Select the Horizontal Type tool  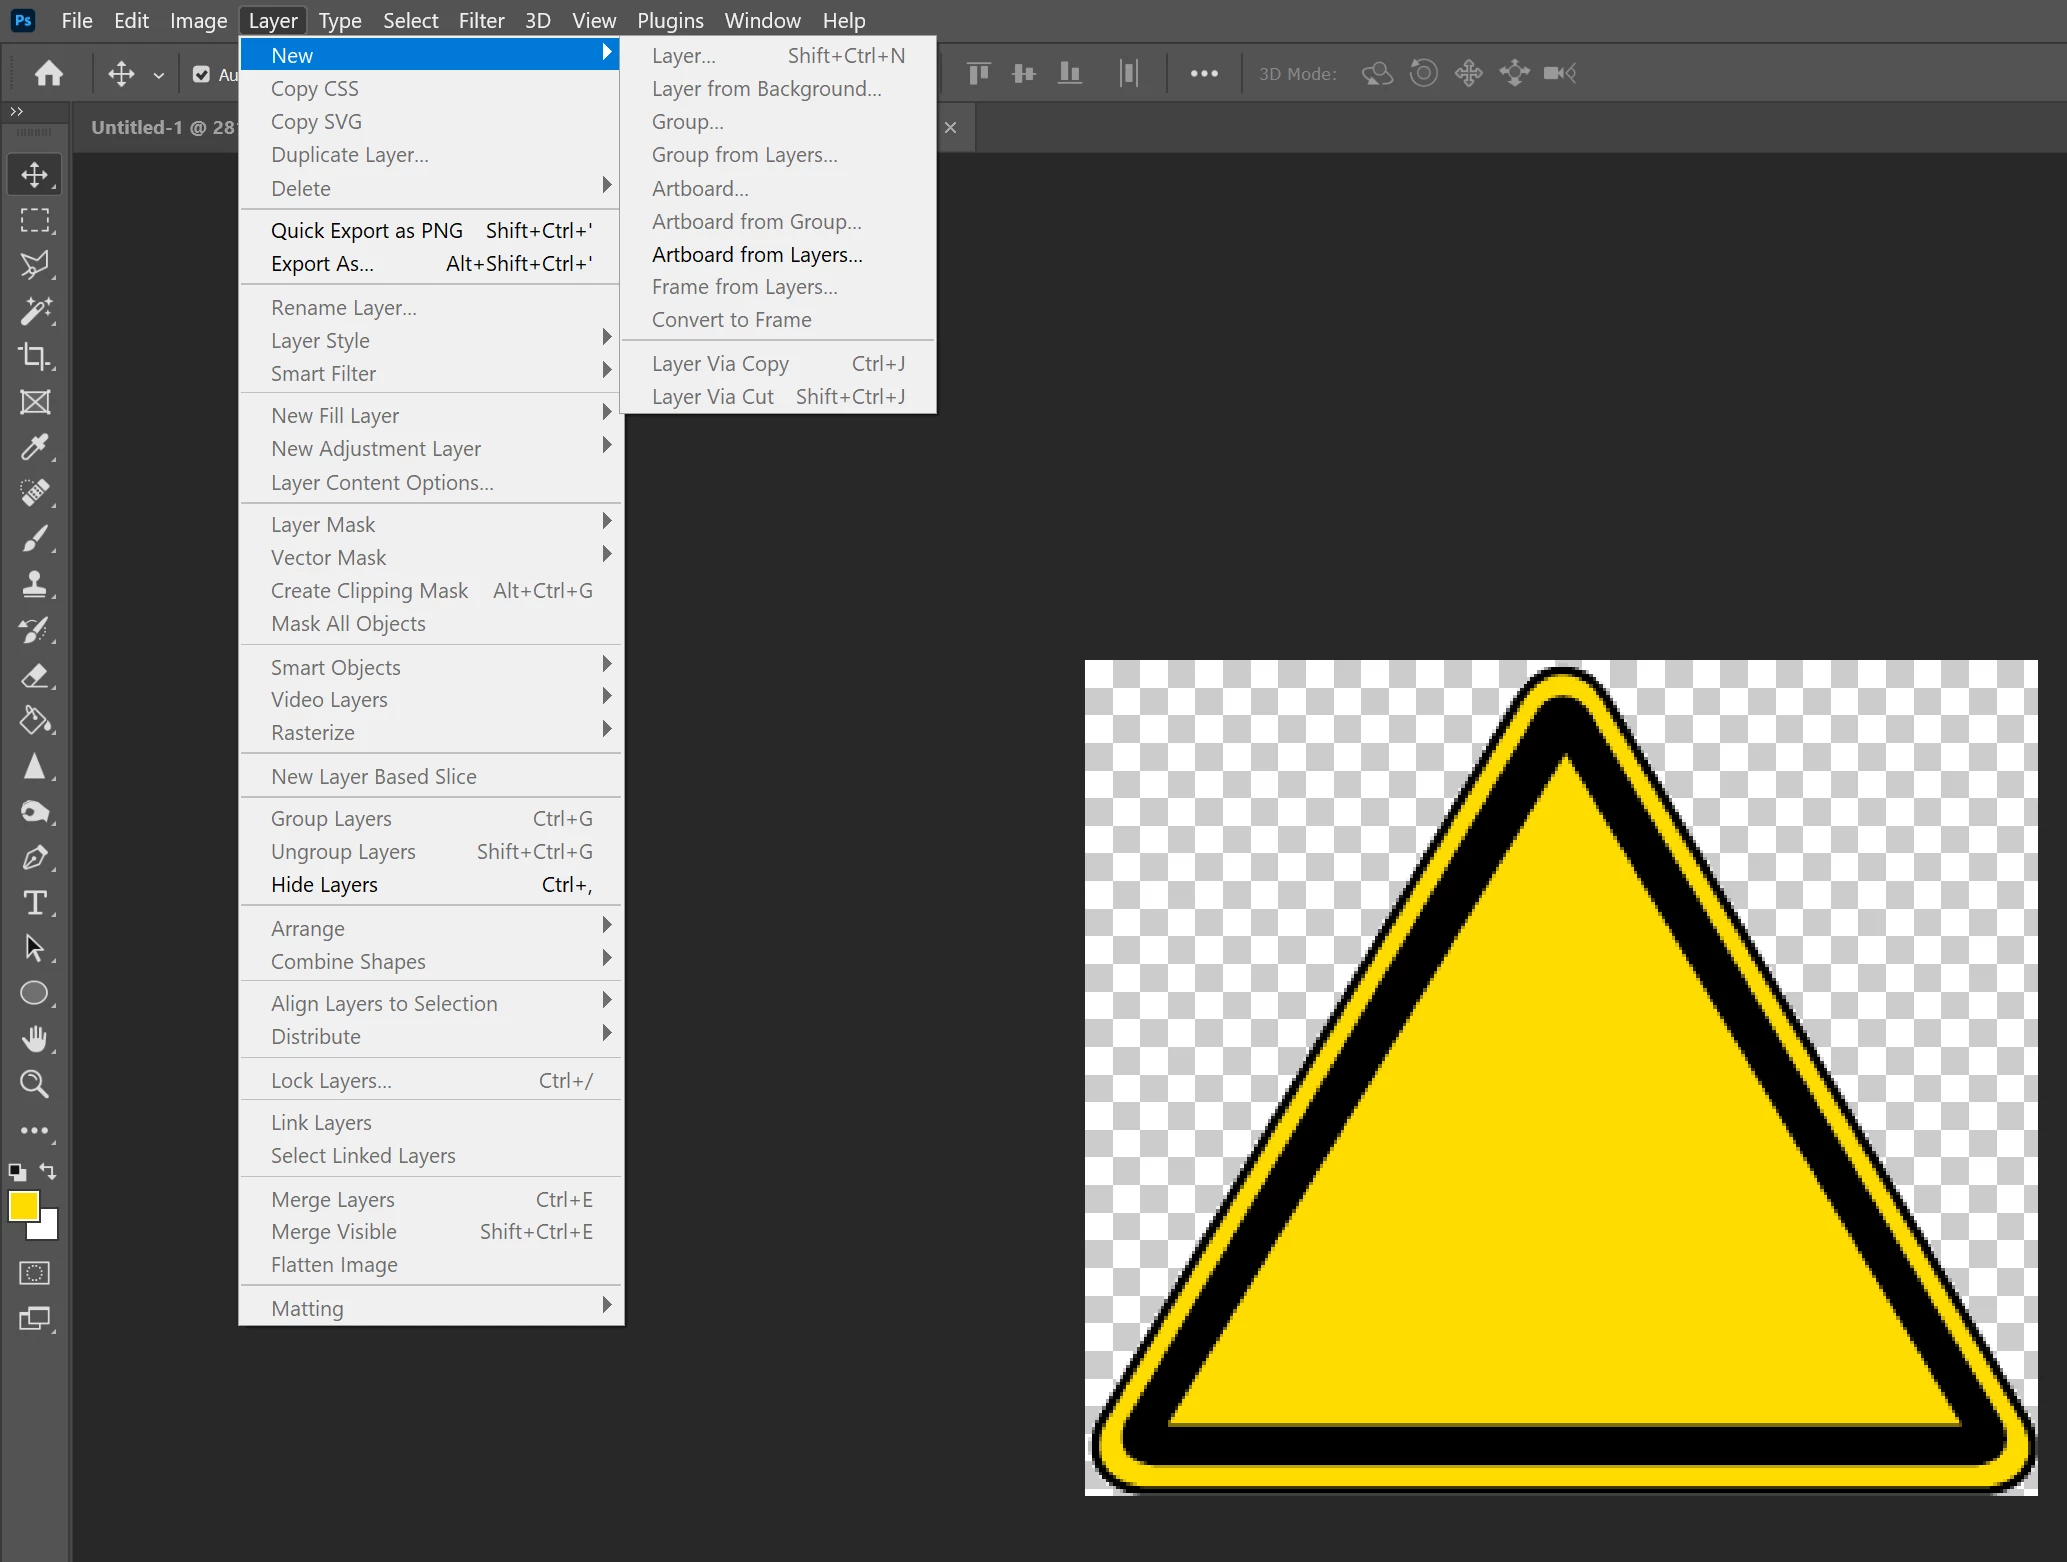pyautogui.click(x=35, y=903)
